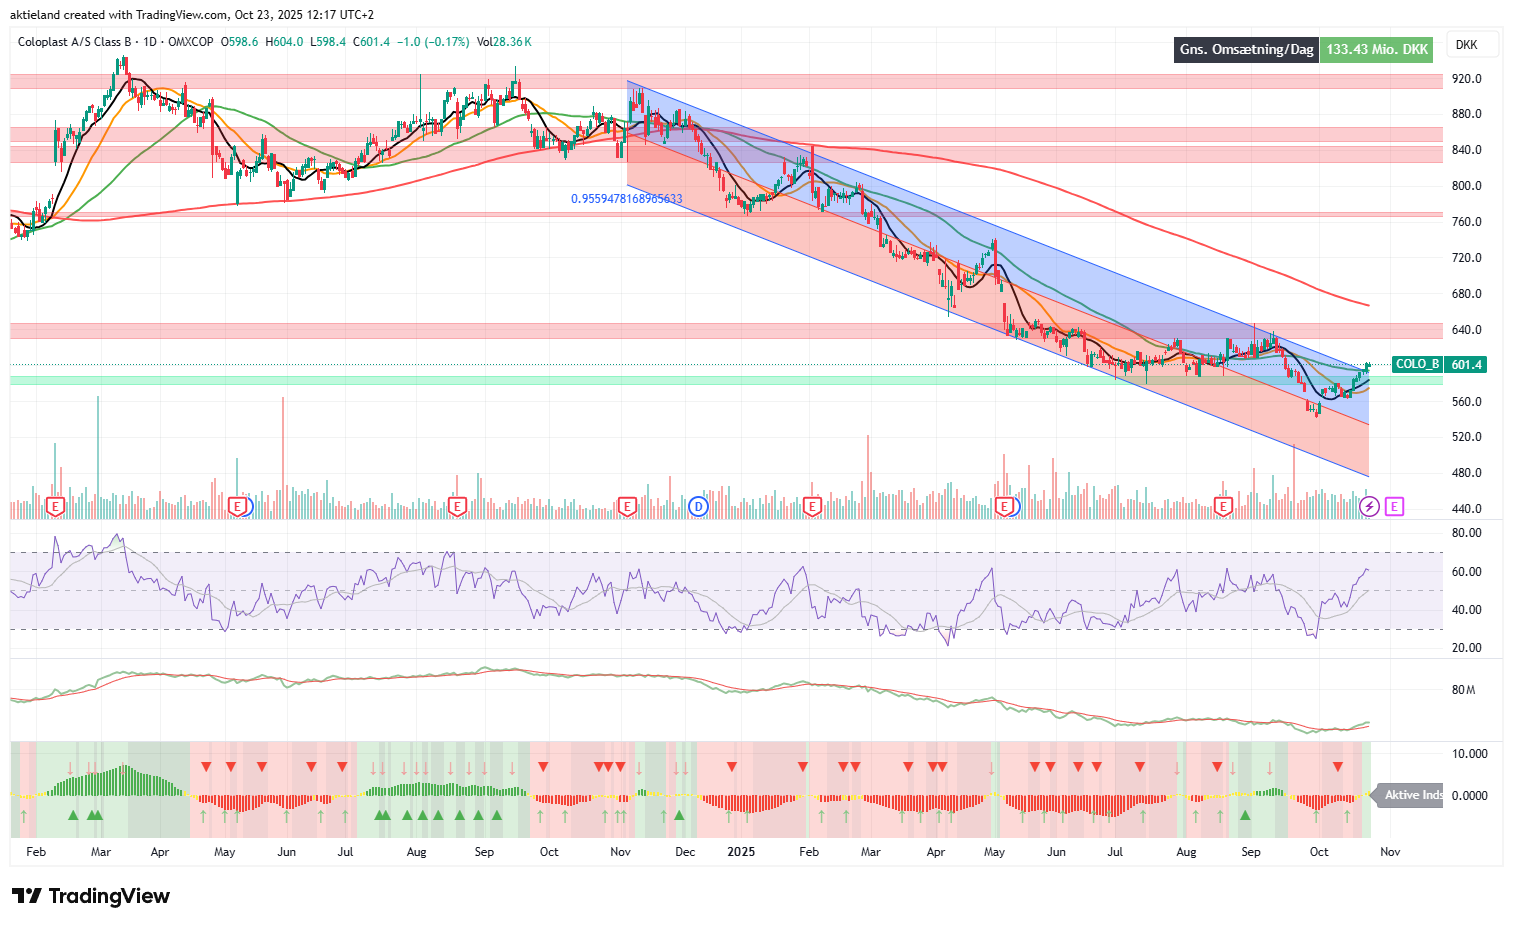
Task: Click the COLO_B 601.4 price label
Action: [1440, 364]
